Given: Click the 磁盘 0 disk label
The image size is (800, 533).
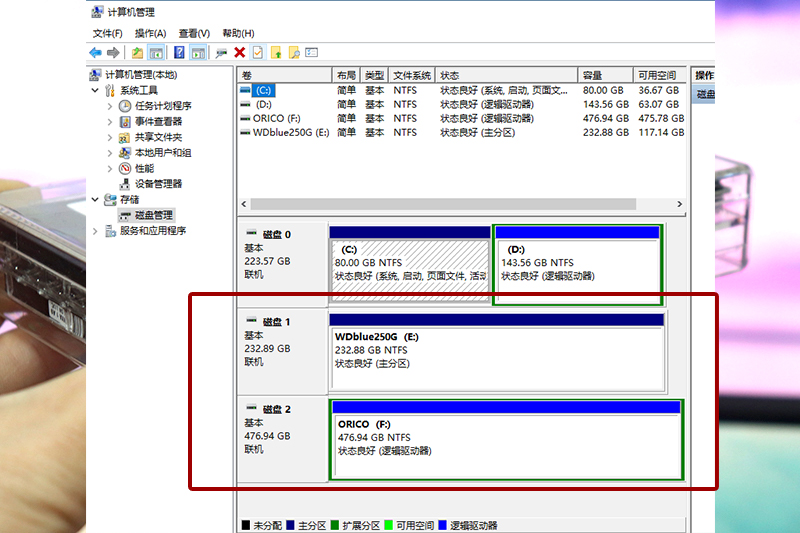Looking at the screenshot, I should [x=277, y=235].
